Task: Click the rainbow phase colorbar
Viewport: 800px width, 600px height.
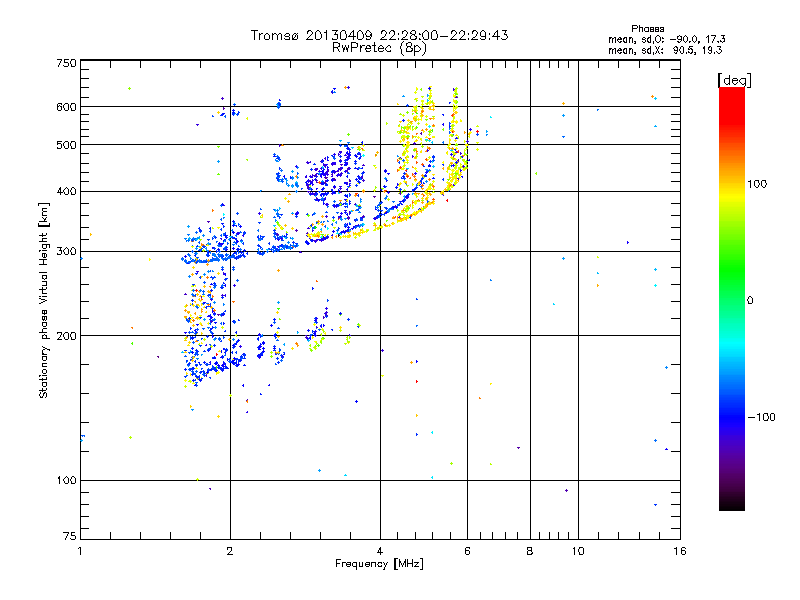Action: point(732,298)
